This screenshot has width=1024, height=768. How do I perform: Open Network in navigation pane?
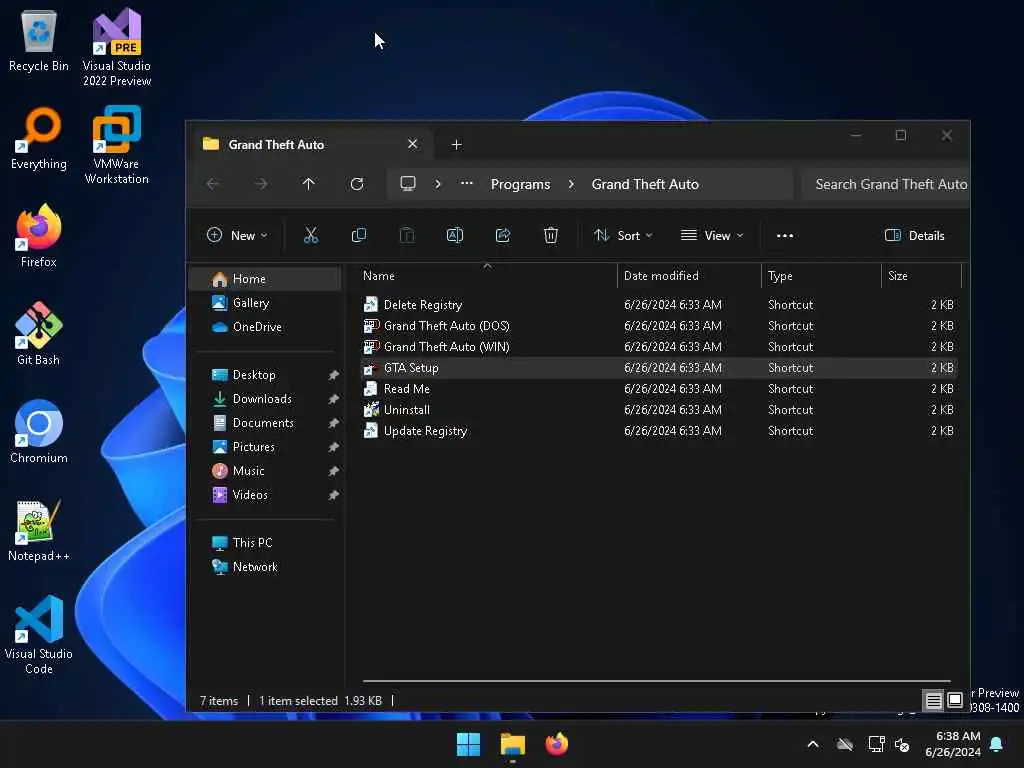click(x=264, y=567)
